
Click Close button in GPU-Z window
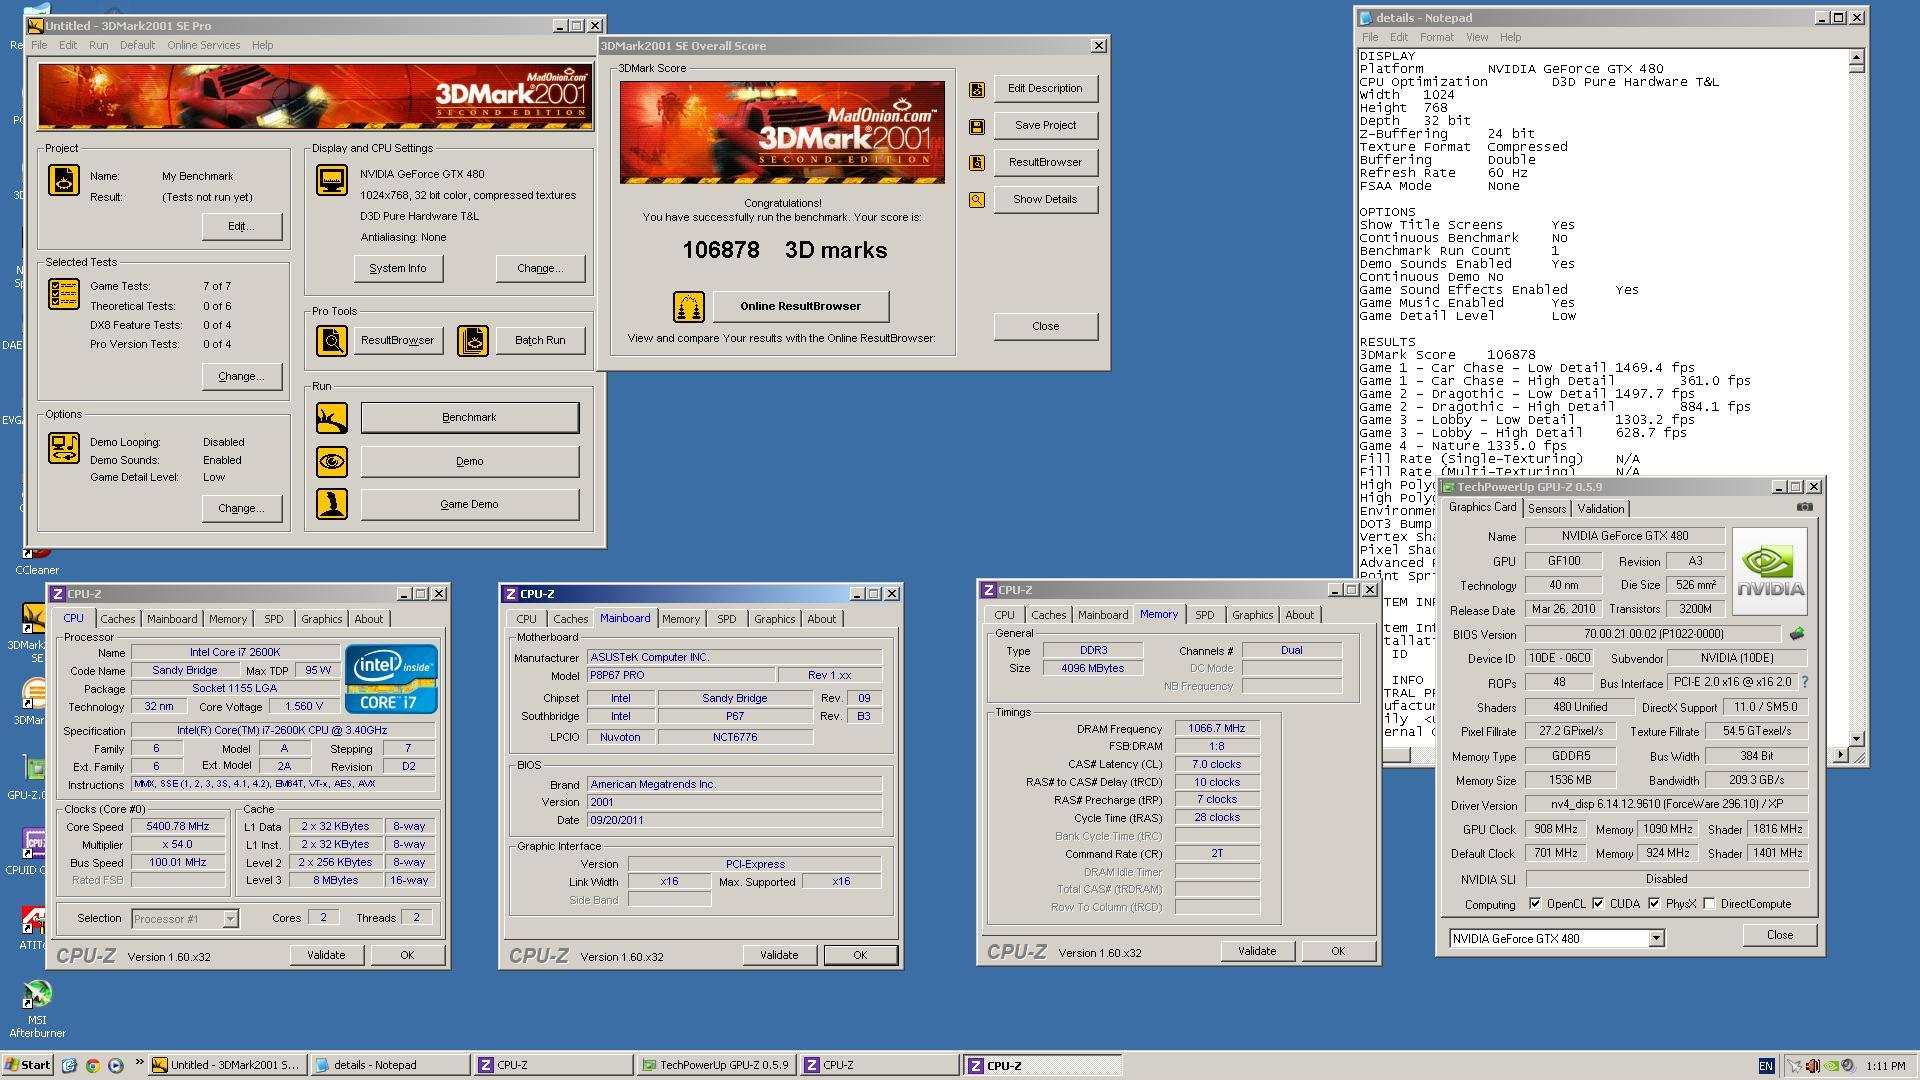coord(1780,935)
